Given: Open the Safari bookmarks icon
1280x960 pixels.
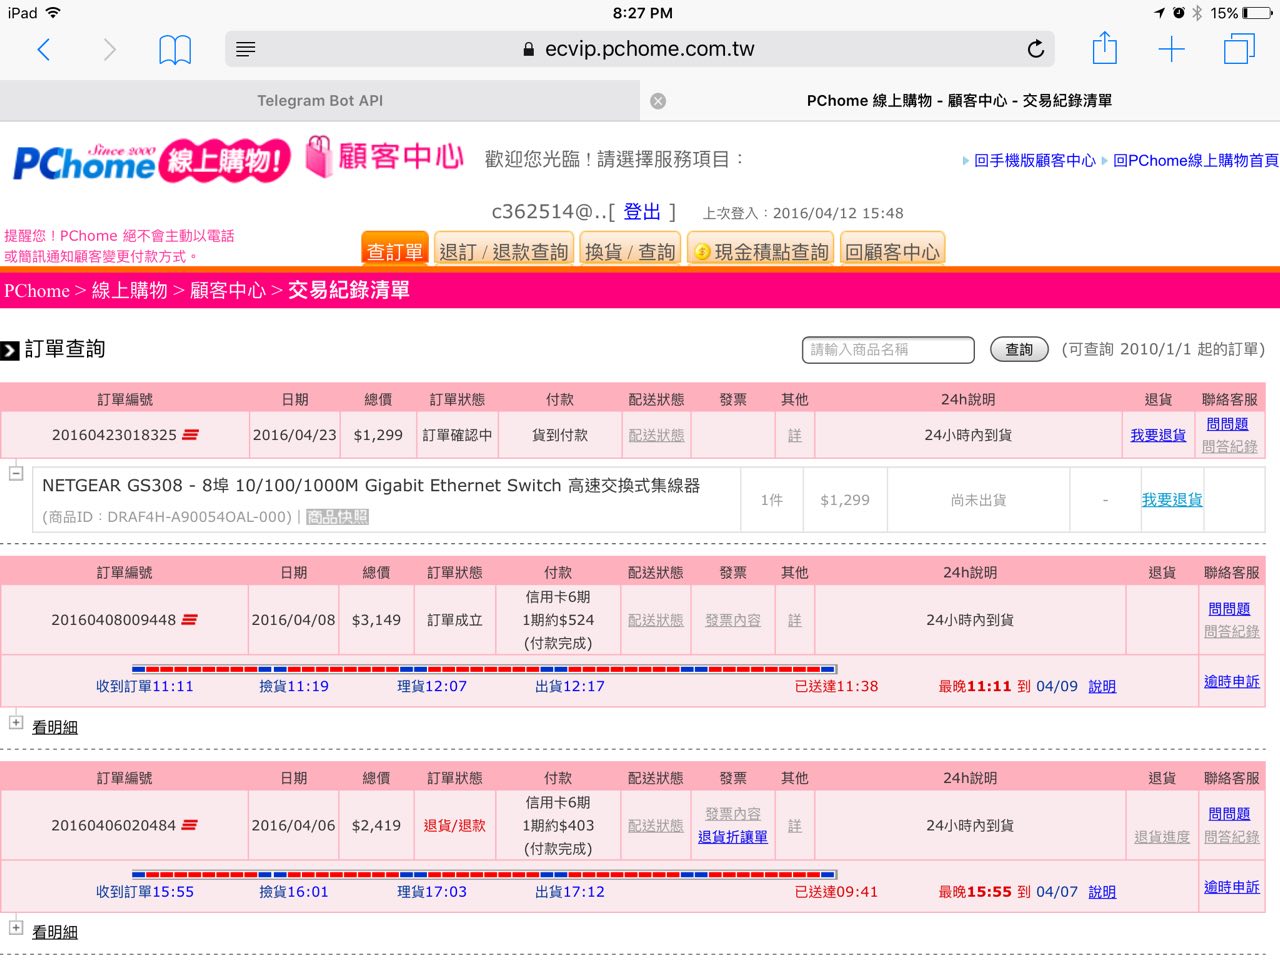Looking at the screenshot, I should click(x=175, y=49).
